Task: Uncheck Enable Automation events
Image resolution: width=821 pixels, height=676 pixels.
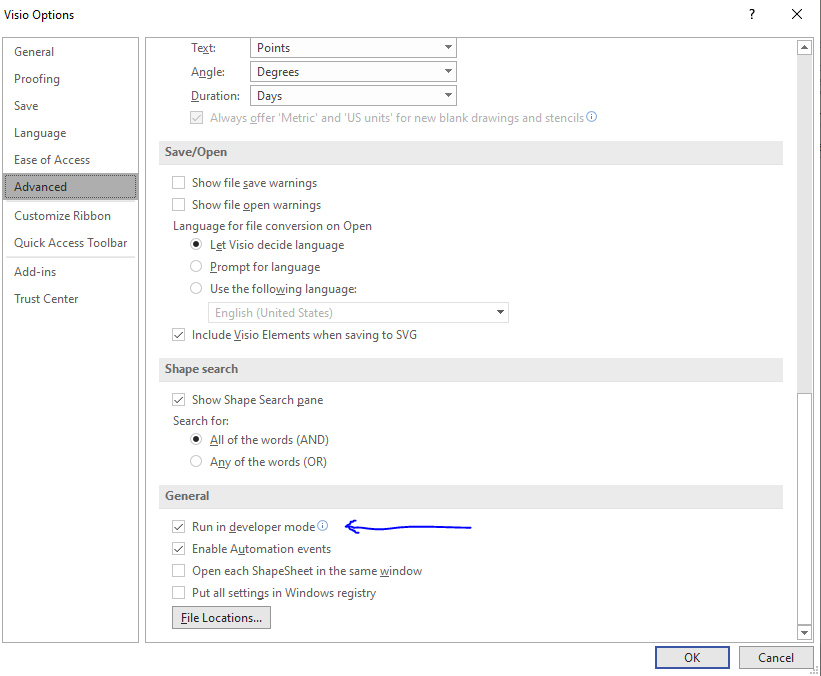Action: (179, 548)
